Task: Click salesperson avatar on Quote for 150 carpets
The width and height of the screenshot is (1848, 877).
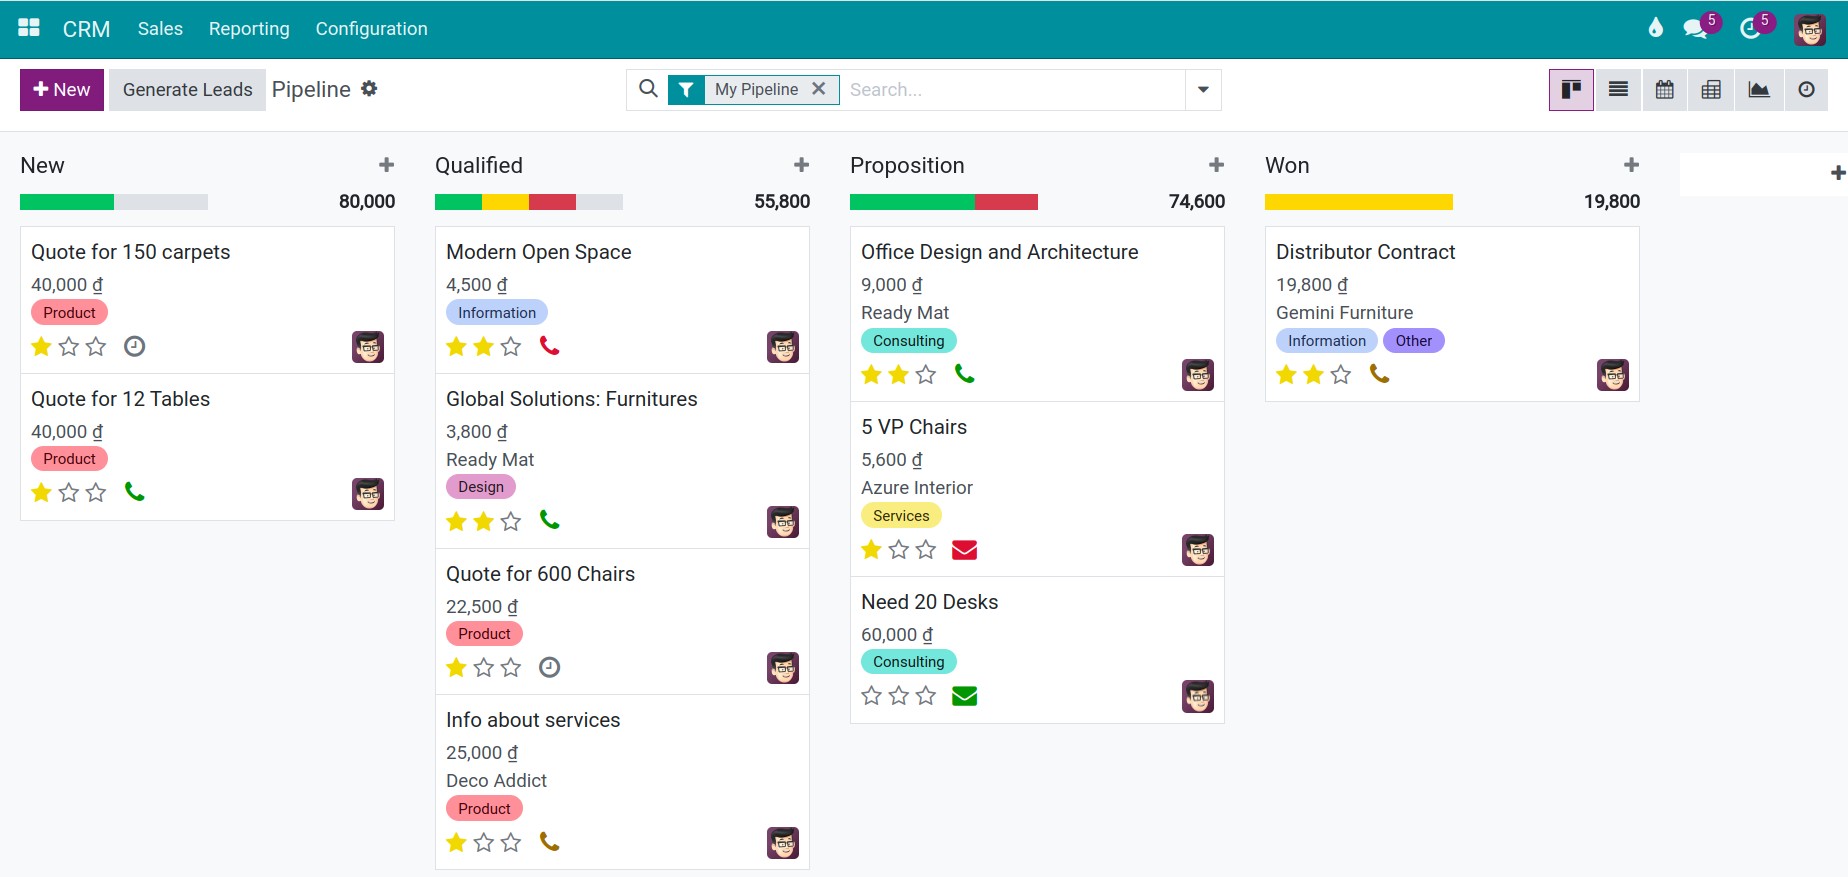Action: point(368,347)
